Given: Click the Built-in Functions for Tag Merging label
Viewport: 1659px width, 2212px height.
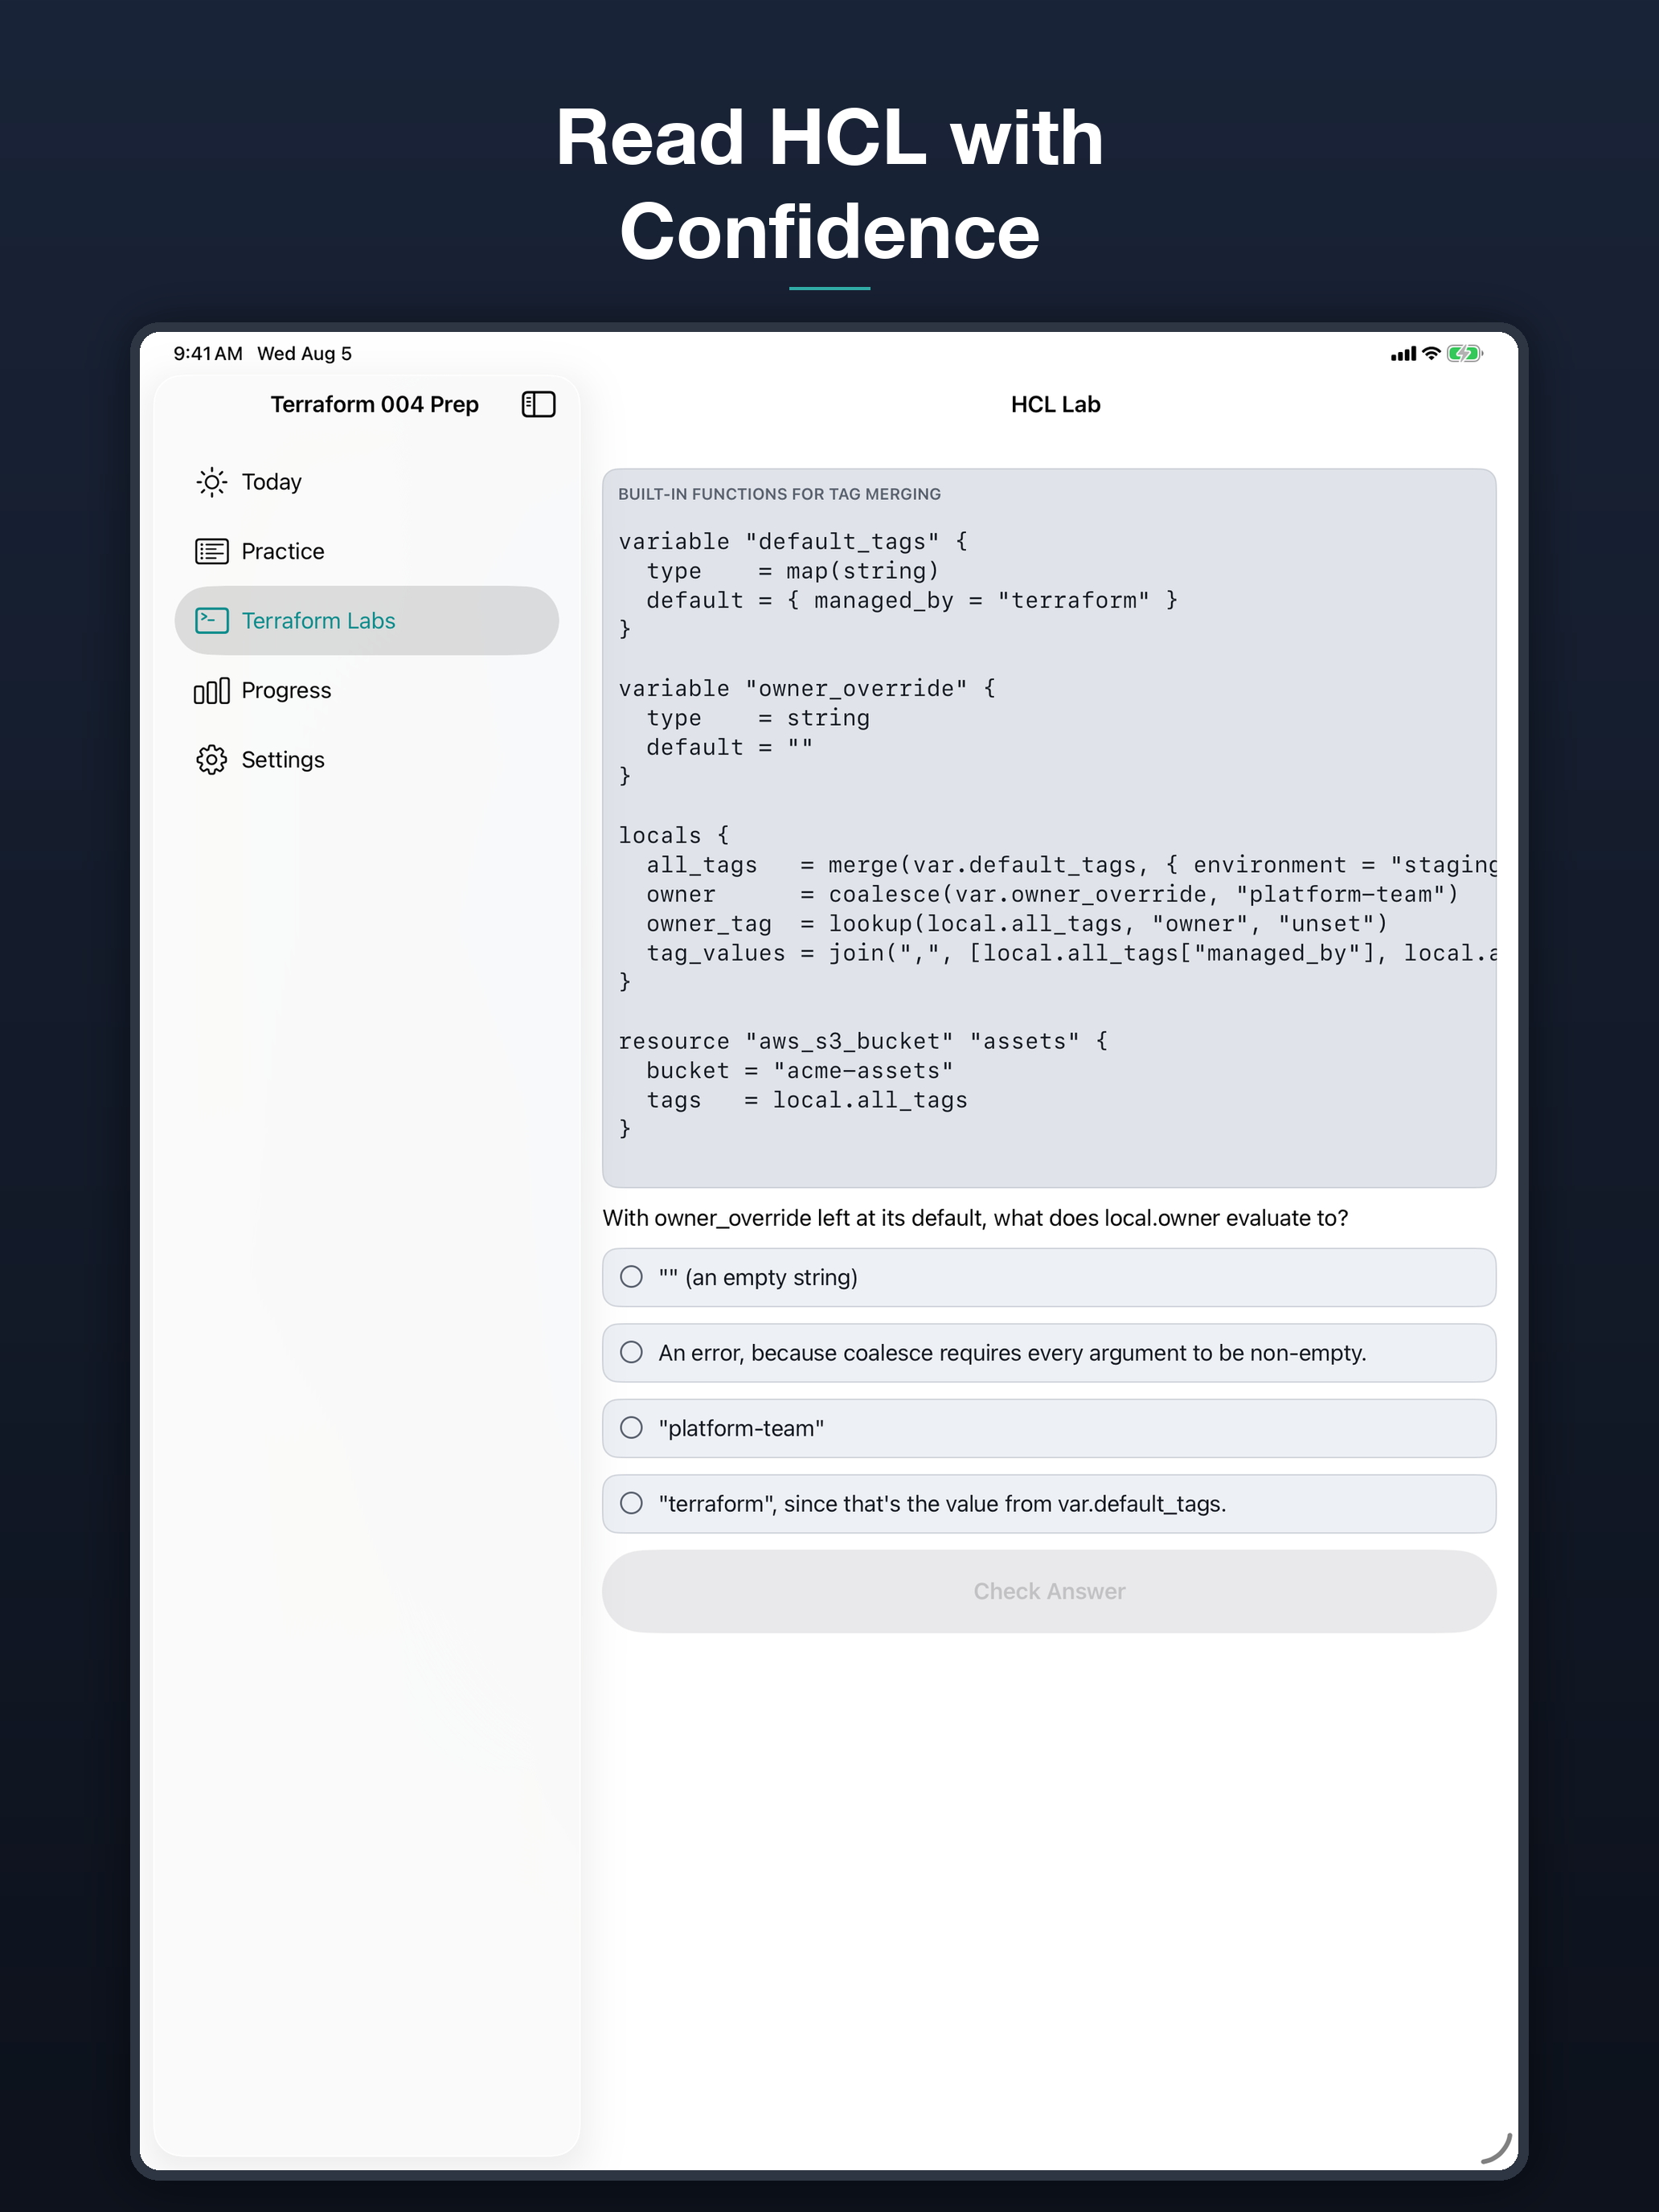Looking at the screenshot, I should (779, 494).
